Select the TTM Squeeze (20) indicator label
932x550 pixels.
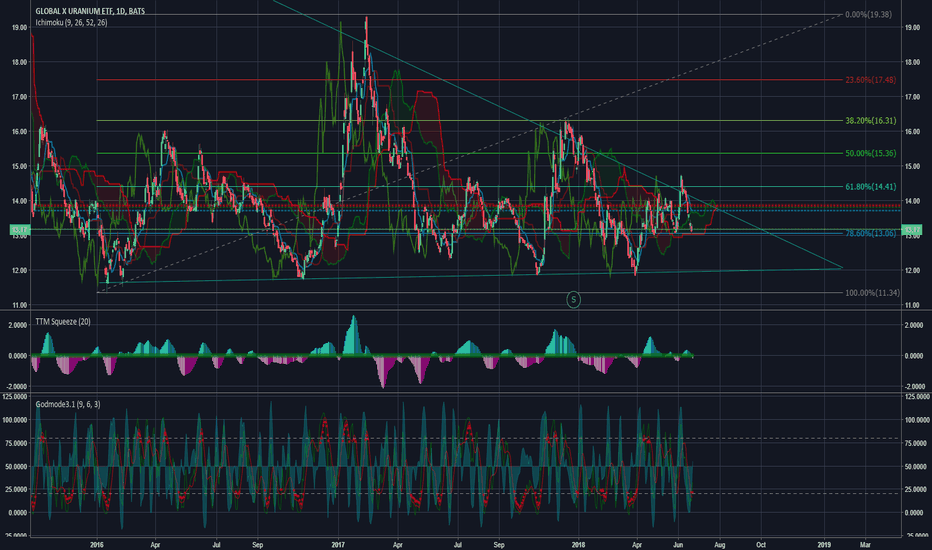pos(63,322)
